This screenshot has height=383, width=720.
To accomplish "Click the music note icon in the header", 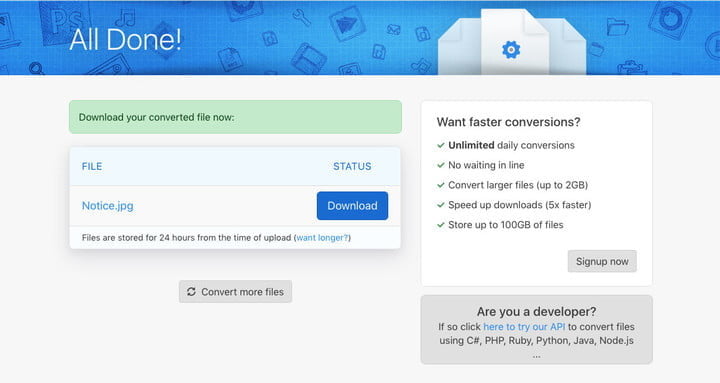I will click(x=125, y=17).
